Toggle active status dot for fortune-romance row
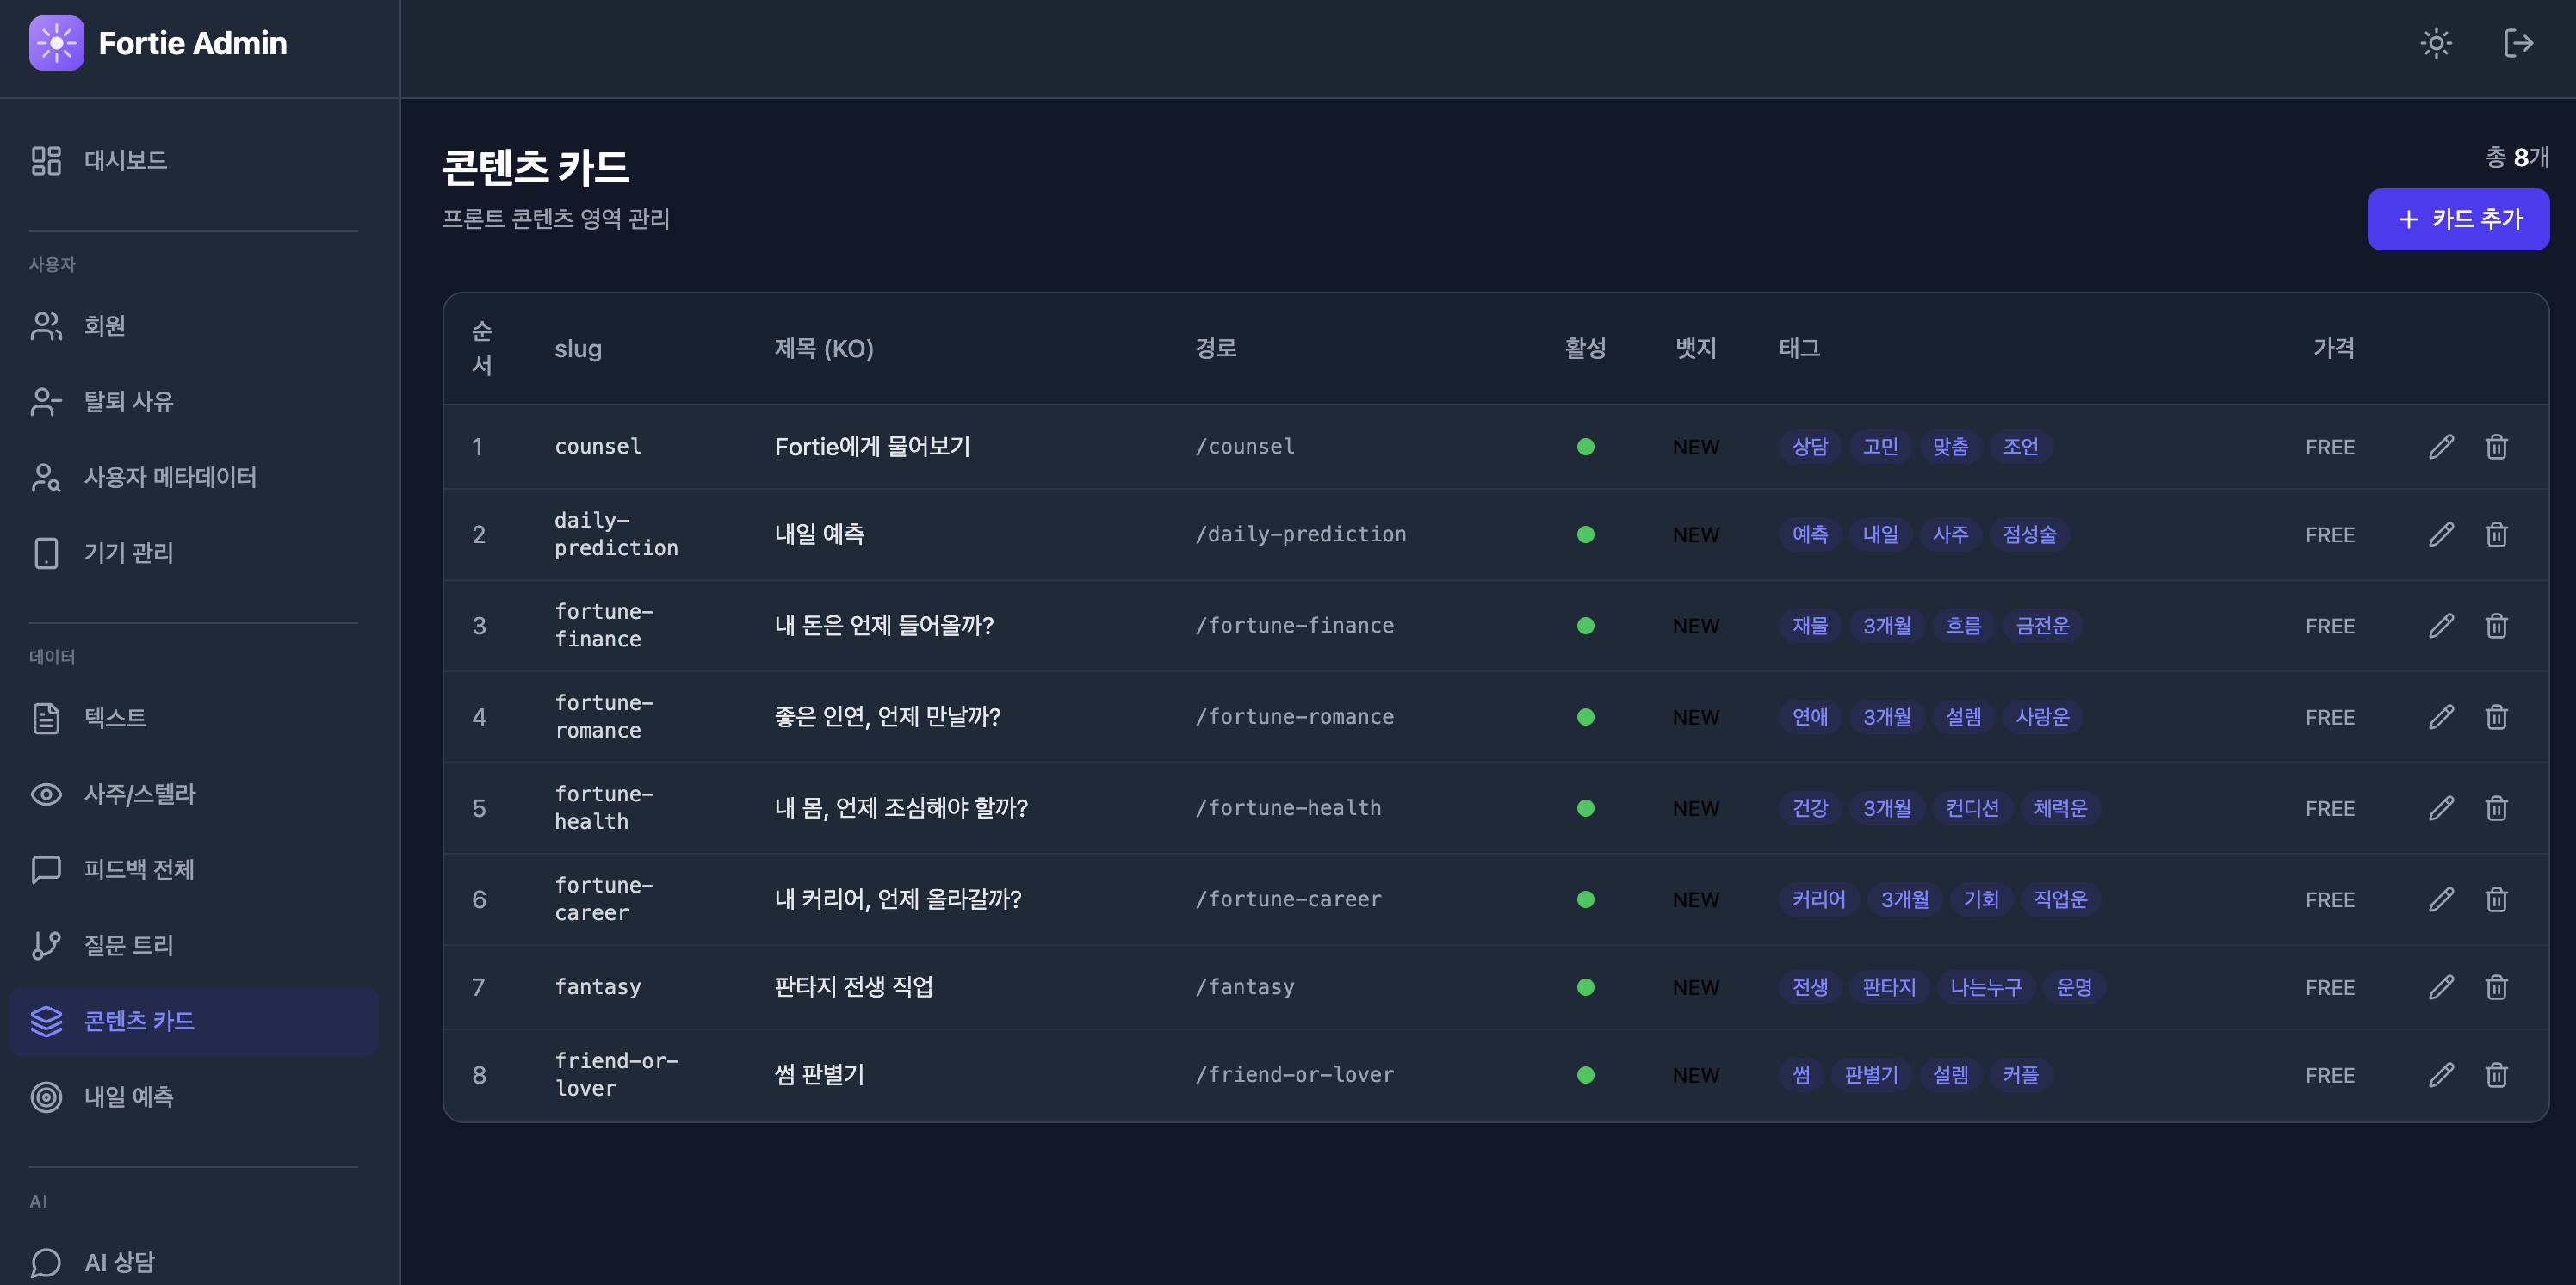Screen dimensions: 2576x1285 point(1585,717)
